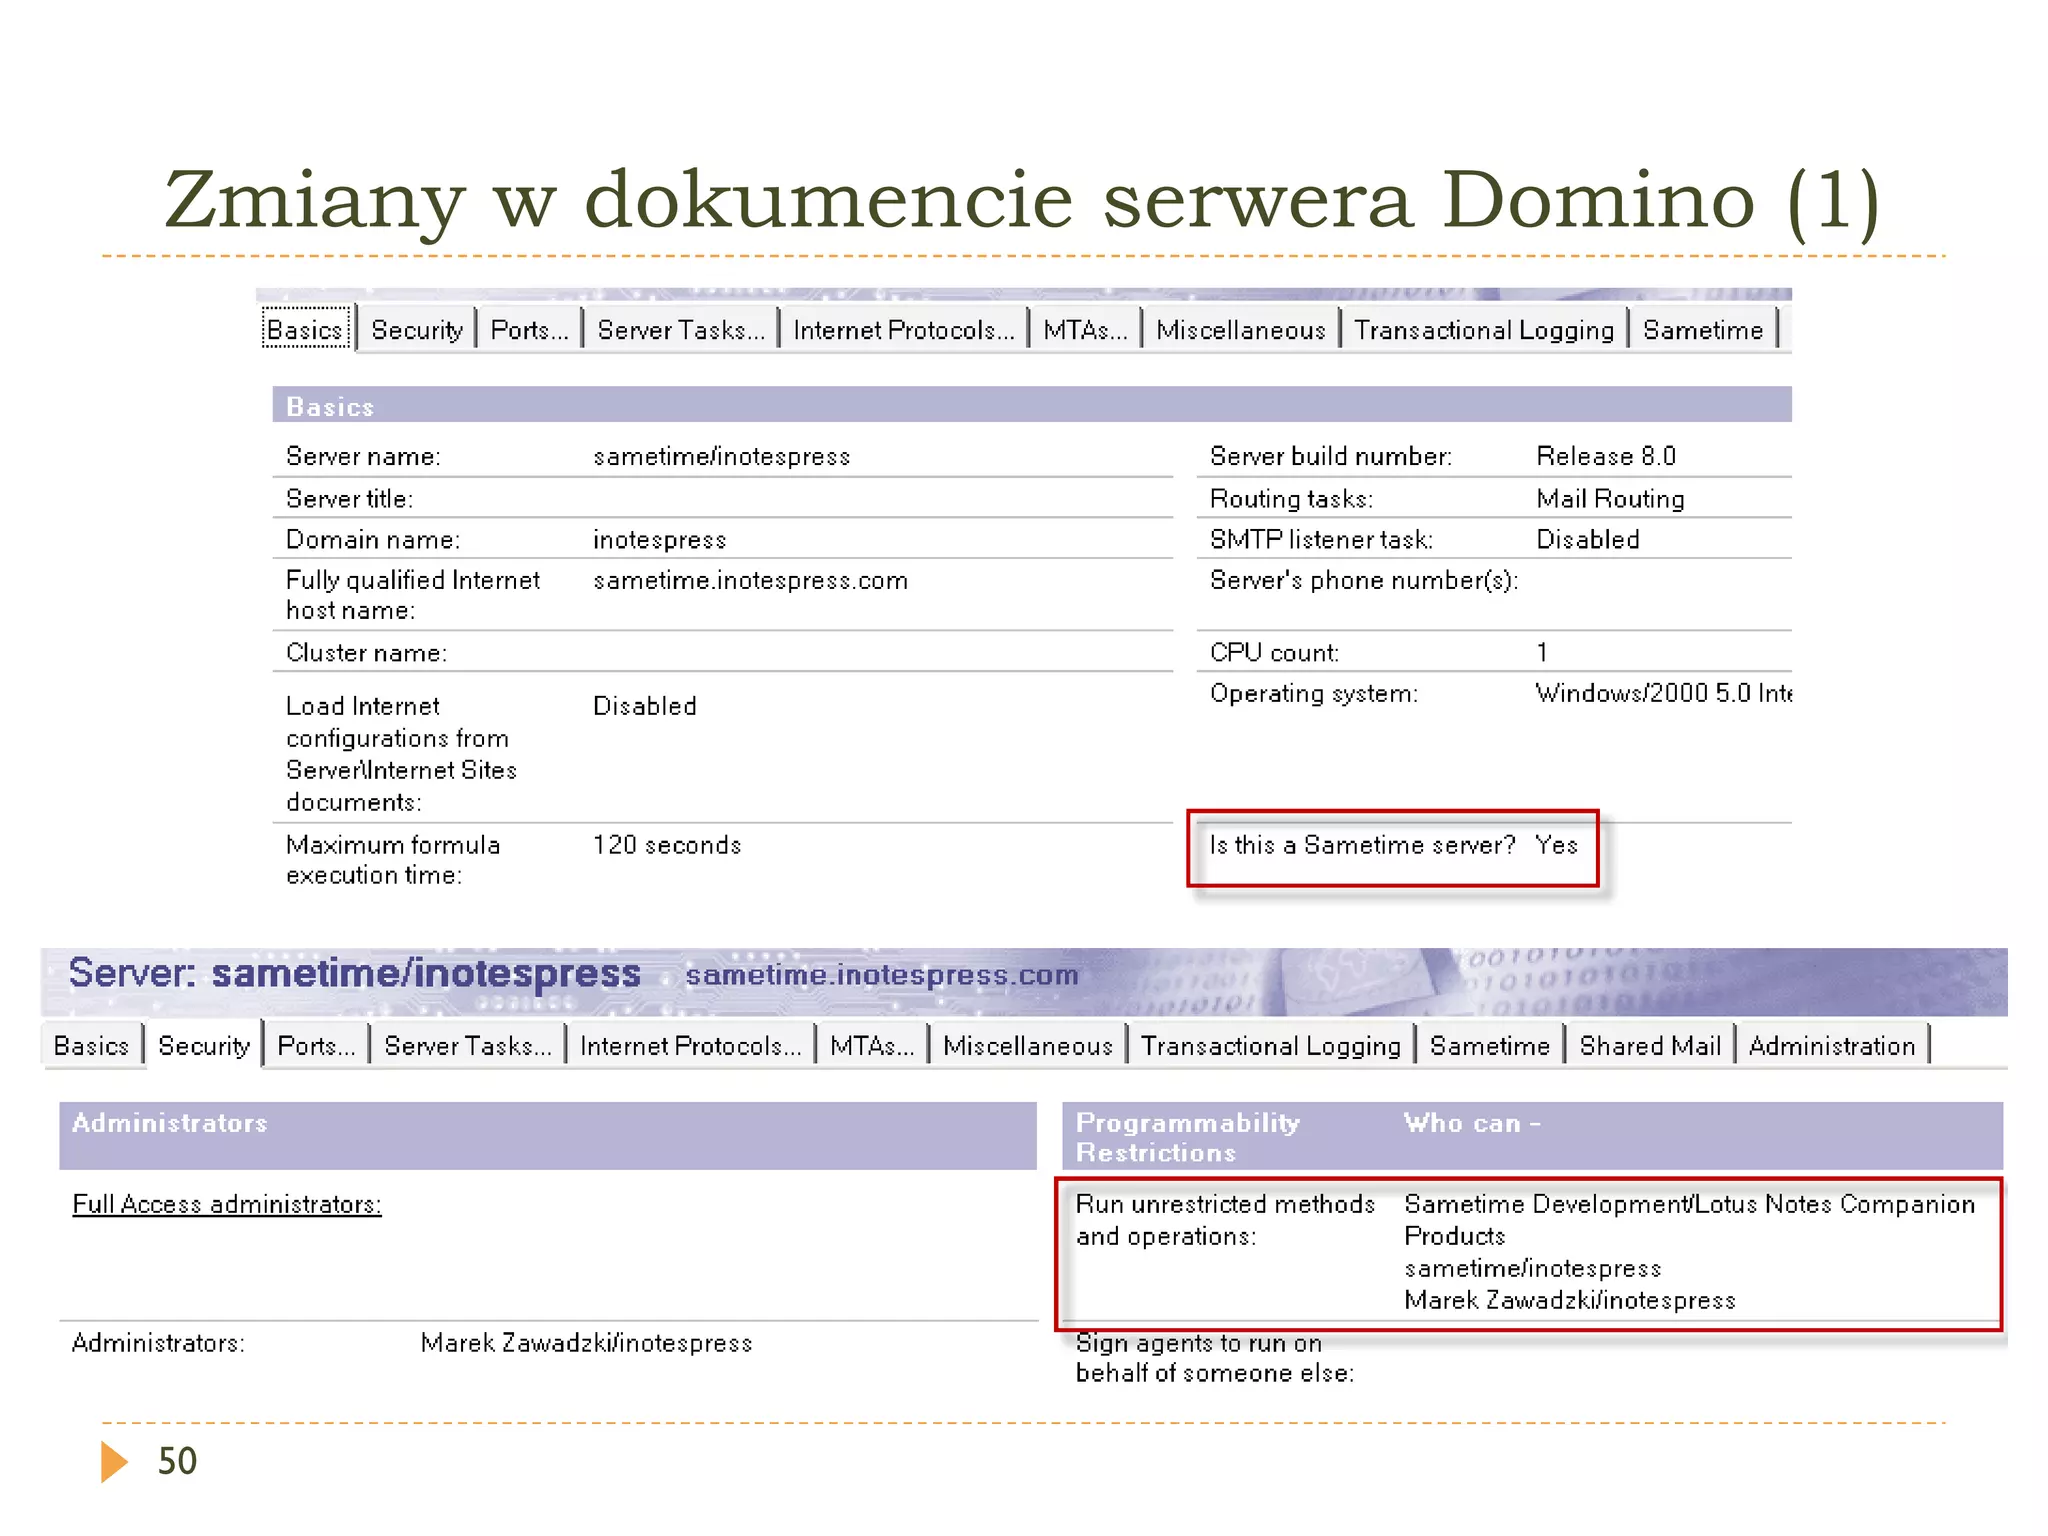Select the Windows/2000 5.0 operating system value

(x=1663, y=693)
